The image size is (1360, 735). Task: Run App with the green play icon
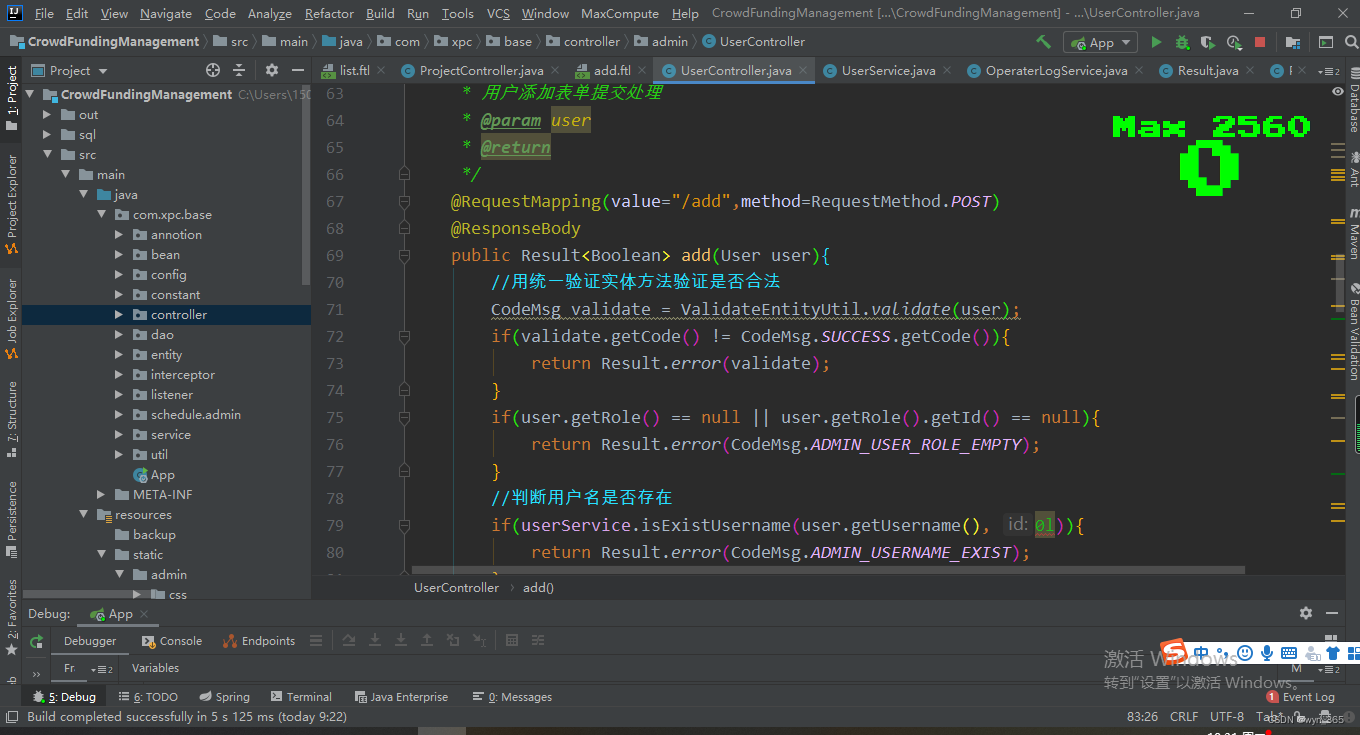pos(1157,42)
